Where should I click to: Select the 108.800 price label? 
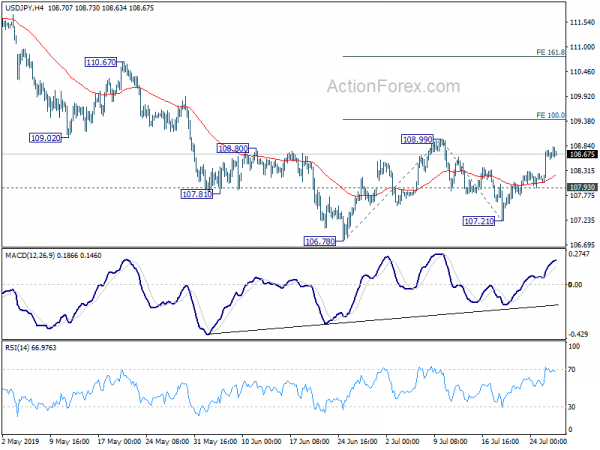233,148
